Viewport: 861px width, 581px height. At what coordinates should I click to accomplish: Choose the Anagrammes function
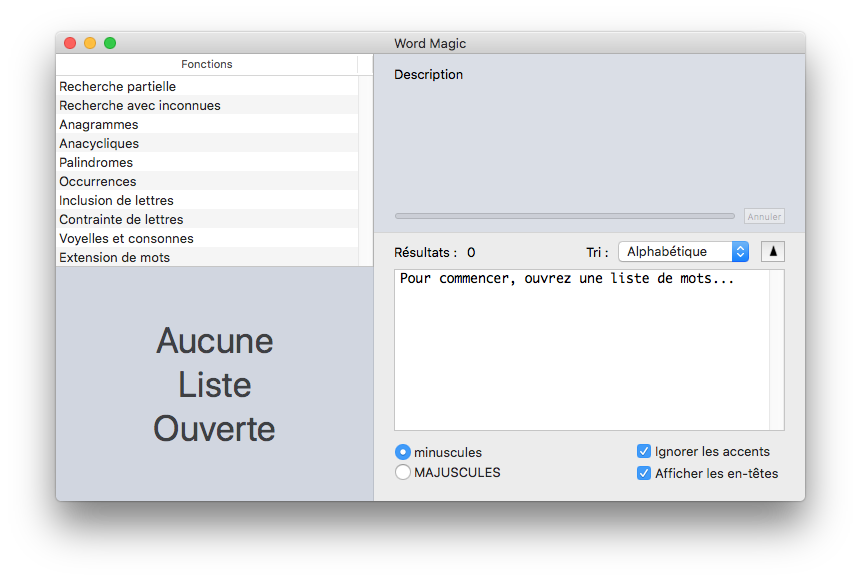click(x=99, y=125)
